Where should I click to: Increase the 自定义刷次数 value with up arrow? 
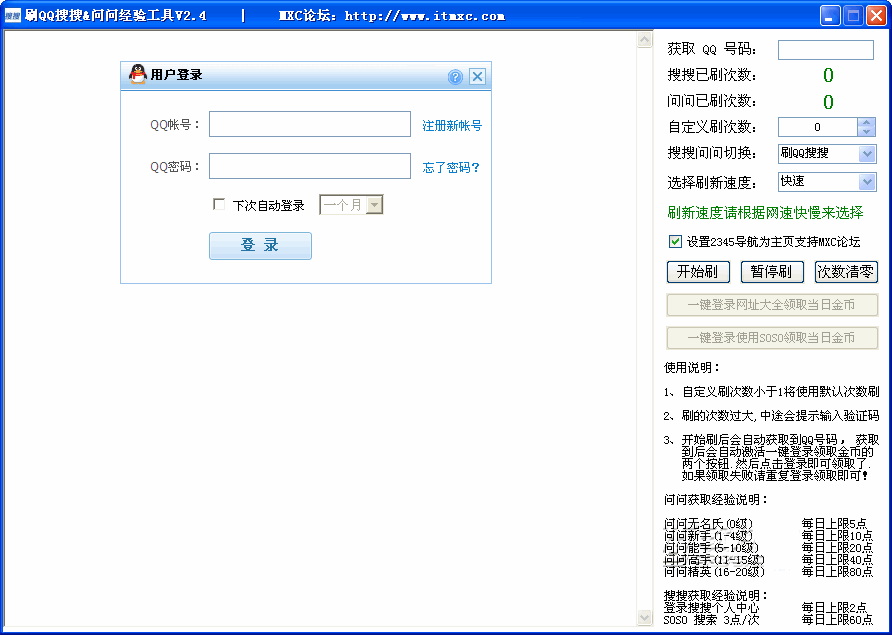[x=866, y=123]
